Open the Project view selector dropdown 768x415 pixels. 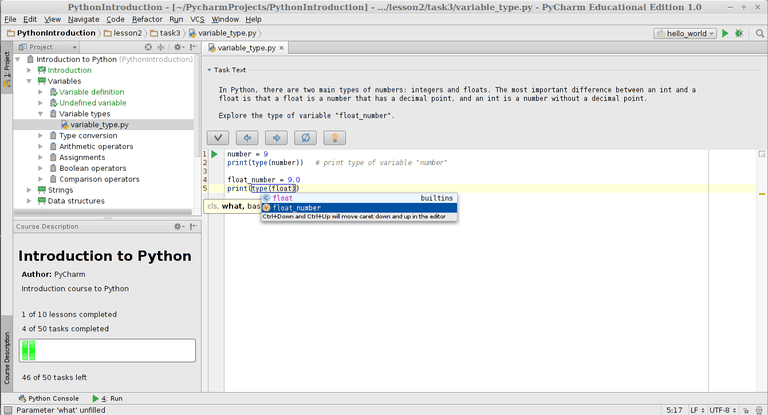click(x=48, y=47)
